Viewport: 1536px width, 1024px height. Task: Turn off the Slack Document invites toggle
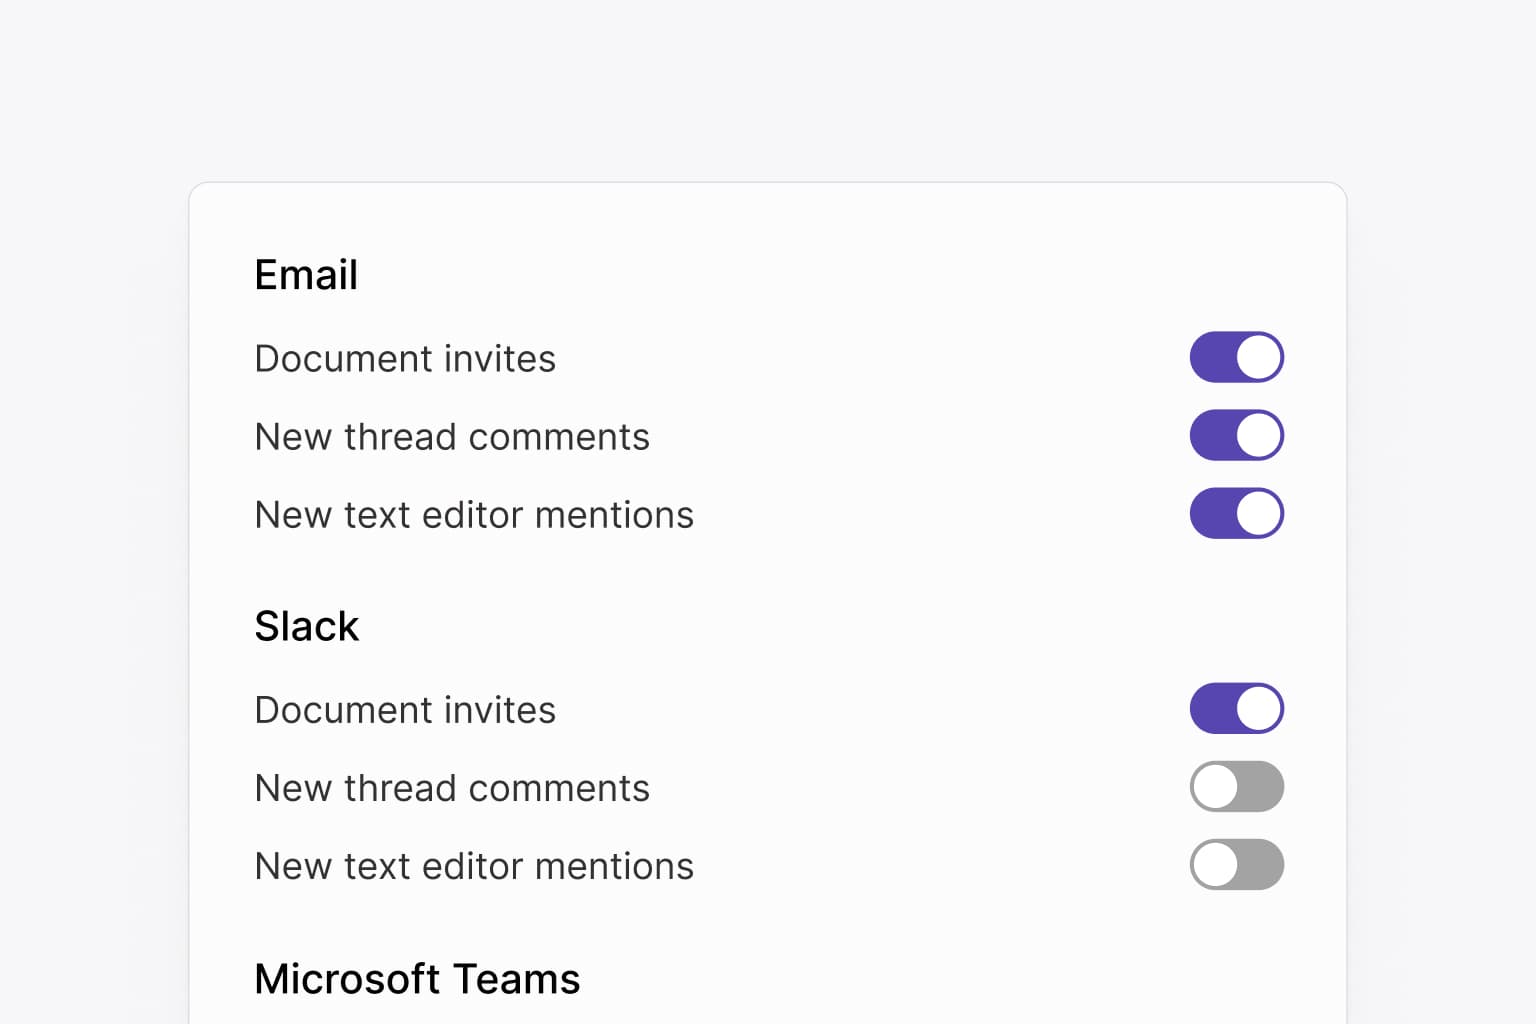click(1237, 707)
